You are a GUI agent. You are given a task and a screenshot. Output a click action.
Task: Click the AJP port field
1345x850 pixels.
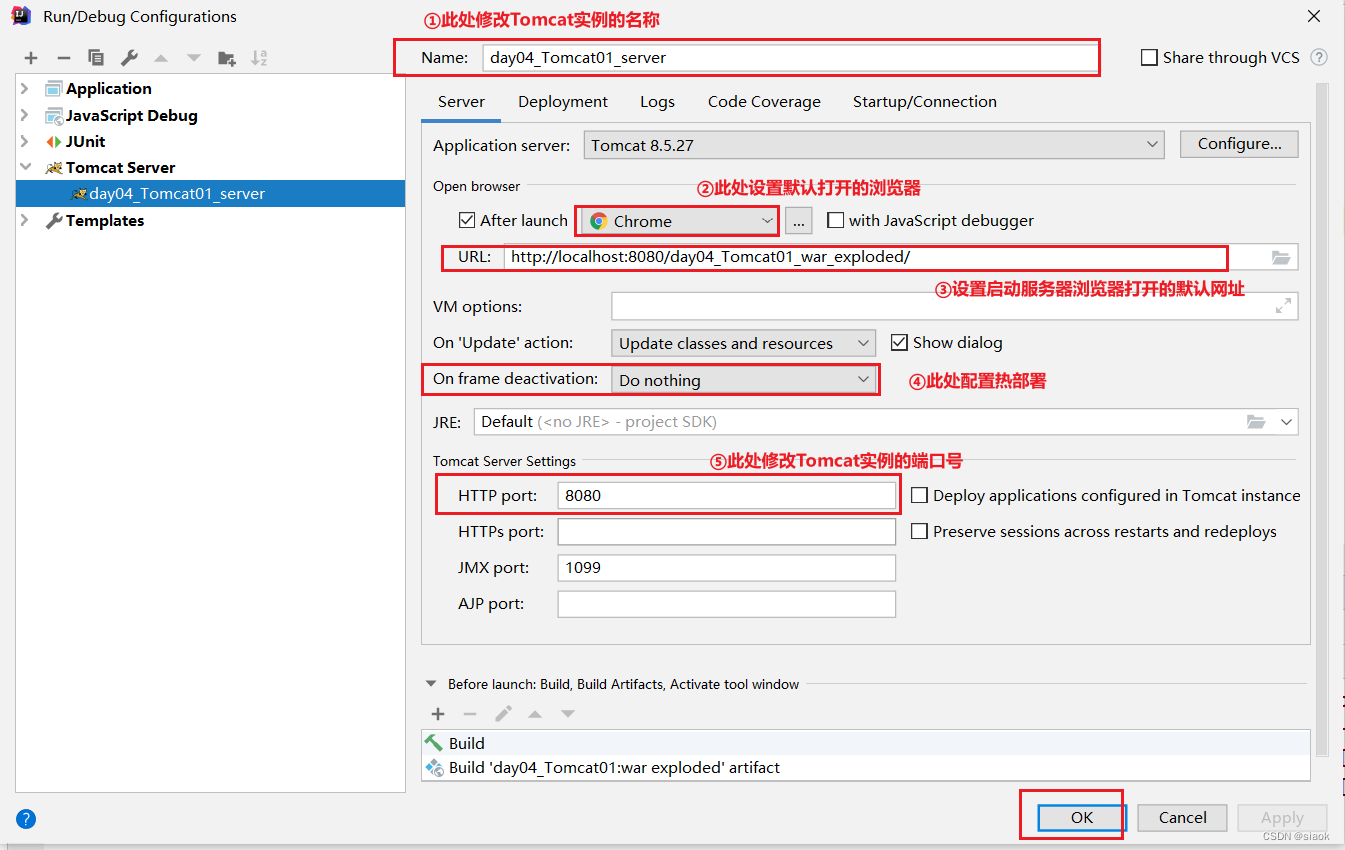coord(727,604)
